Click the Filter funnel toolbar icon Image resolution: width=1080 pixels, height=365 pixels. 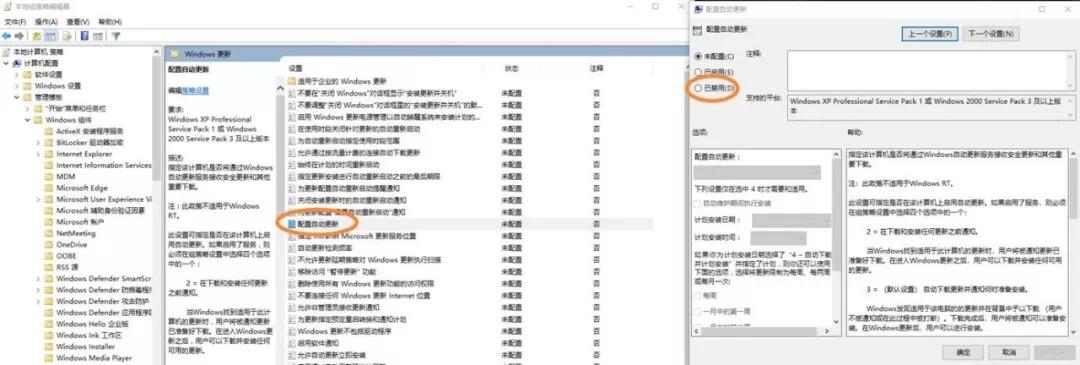116,36
